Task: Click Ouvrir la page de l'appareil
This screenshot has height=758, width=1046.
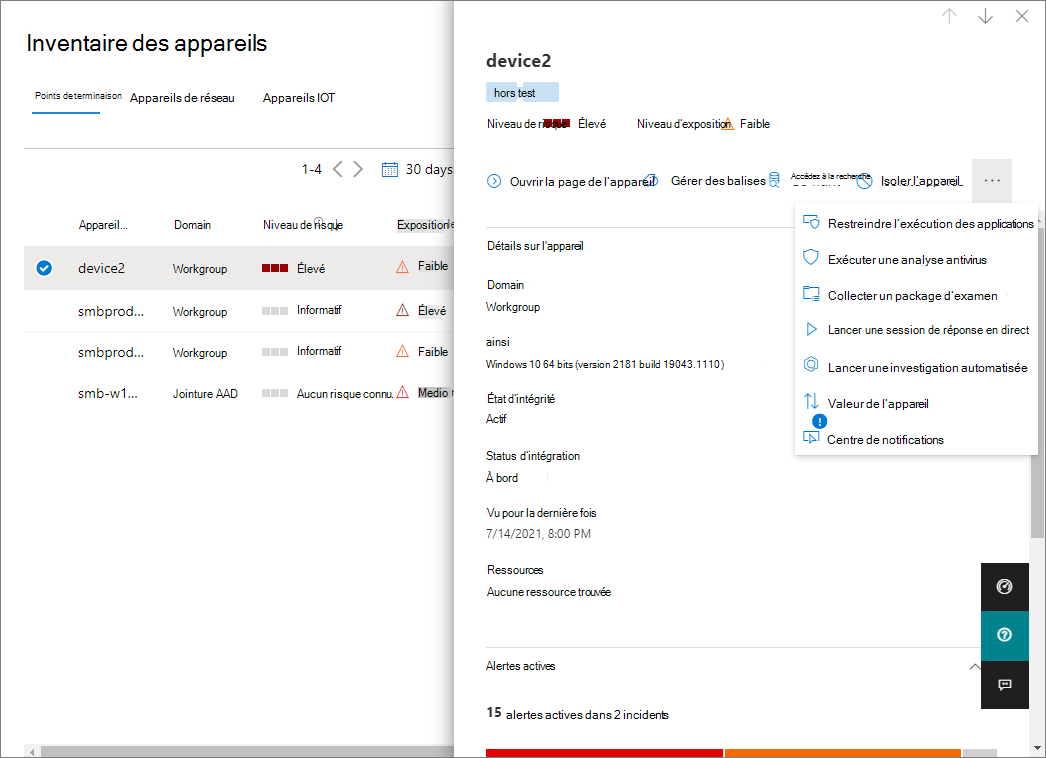Action: [x=582, y=181]
